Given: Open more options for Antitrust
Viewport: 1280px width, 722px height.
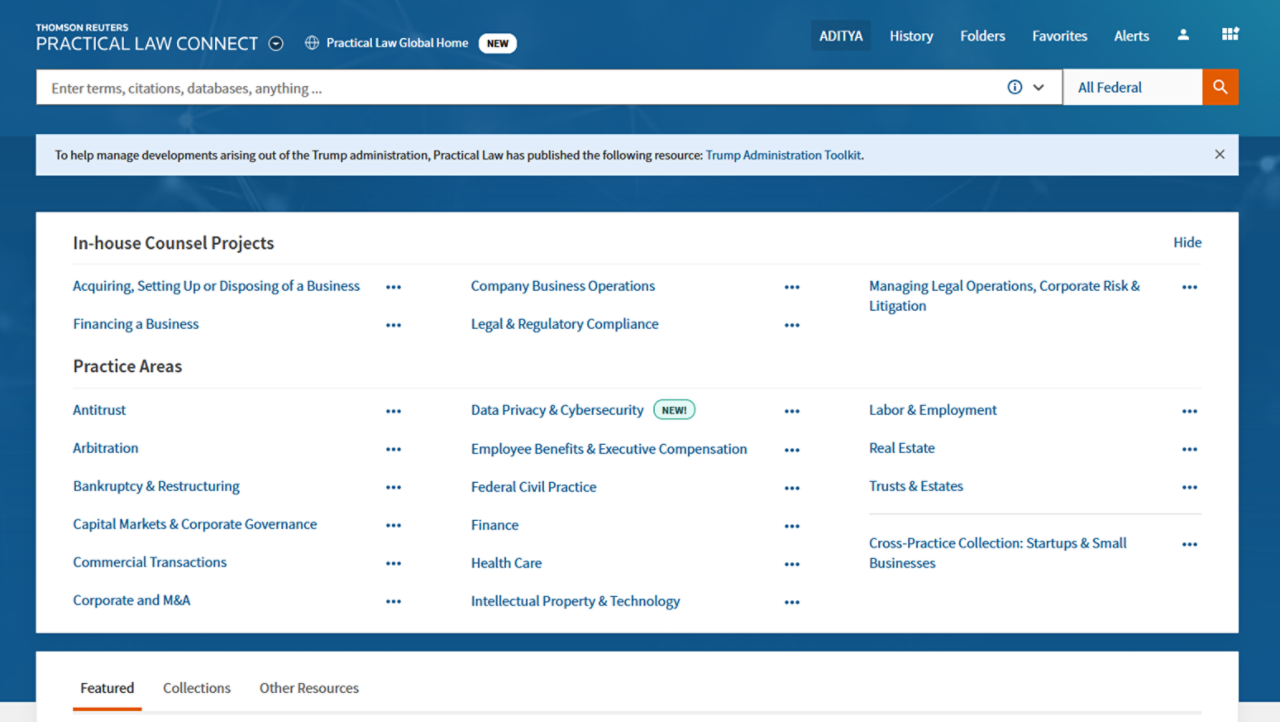Looking at the screenshot, I should coord(393,411).
